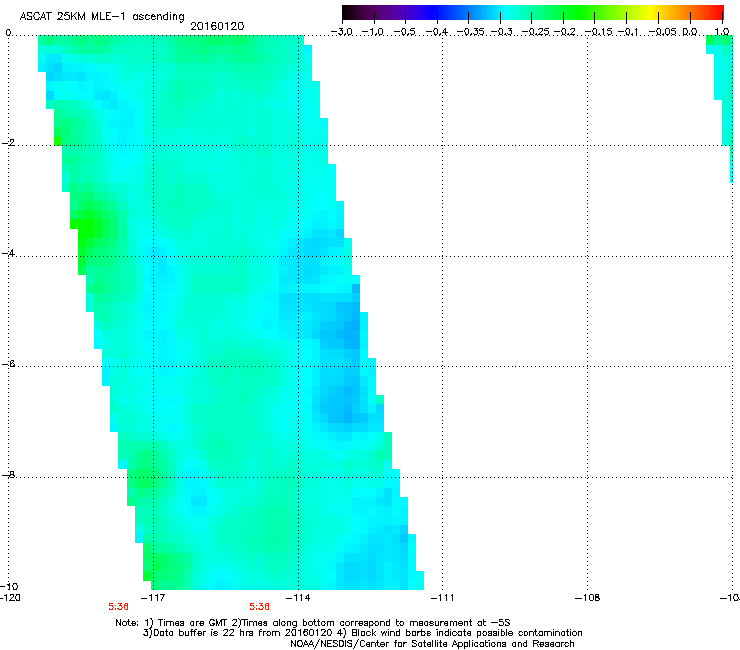Click the colorbar label -1.0
Viewport: 740px width, 650px height.
[373, 32]
